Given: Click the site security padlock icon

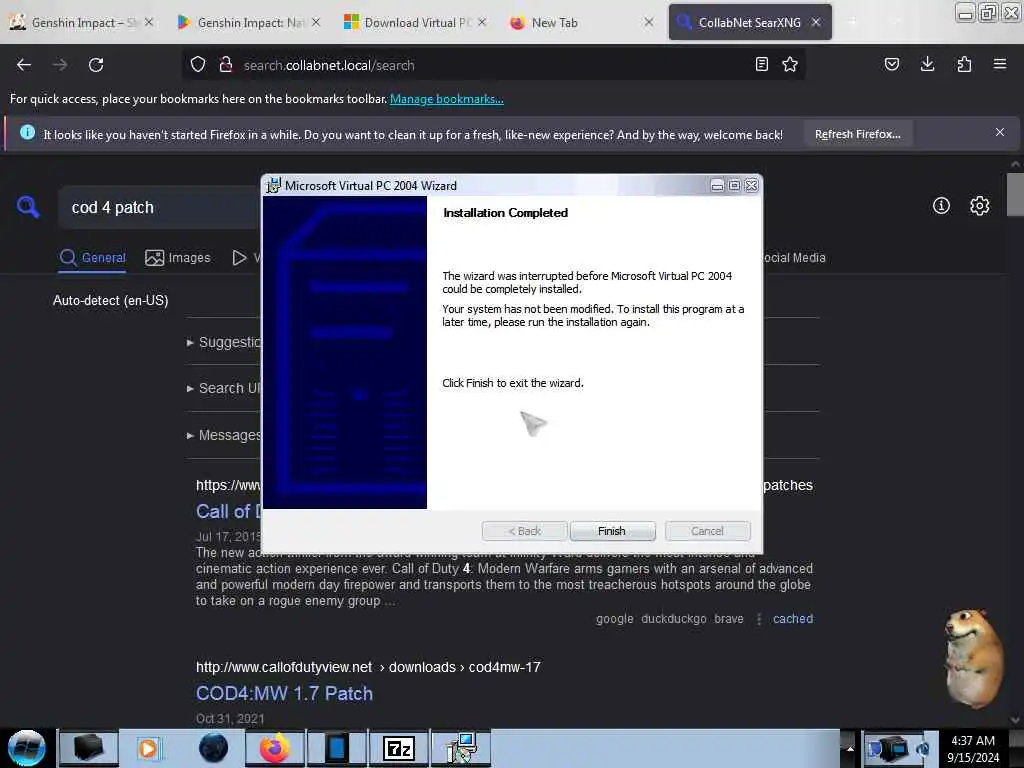Looking at the screenshot, I should click(226, 65).
